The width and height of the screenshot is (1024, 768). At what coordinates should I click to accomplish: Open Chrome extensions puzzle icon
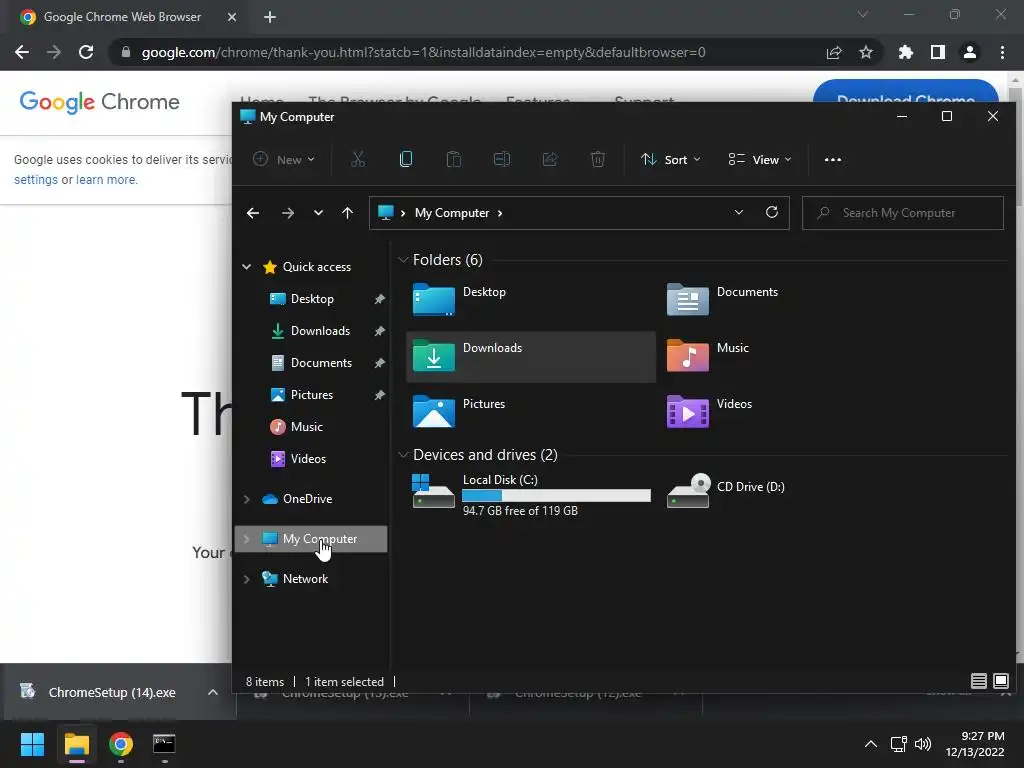(x=906, y=52)
